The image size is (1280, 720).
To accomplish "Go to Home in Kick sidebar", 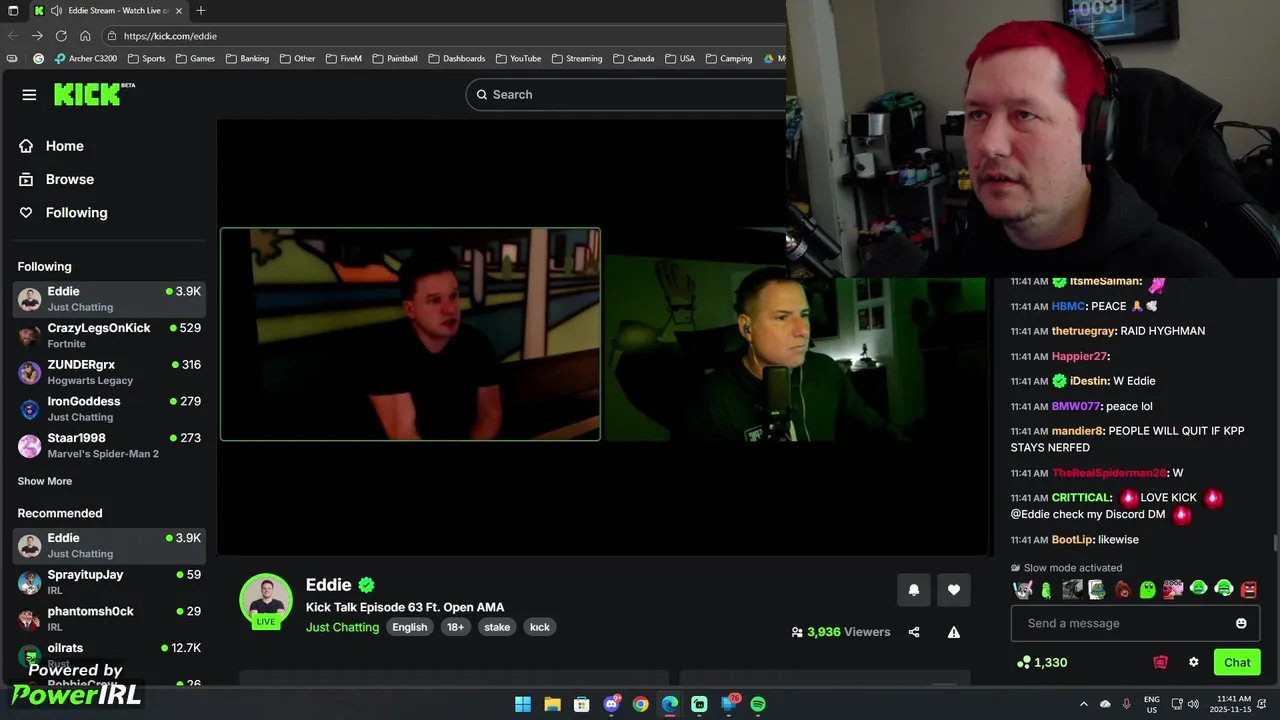I will pyautogui.click(x=51, y=146).
